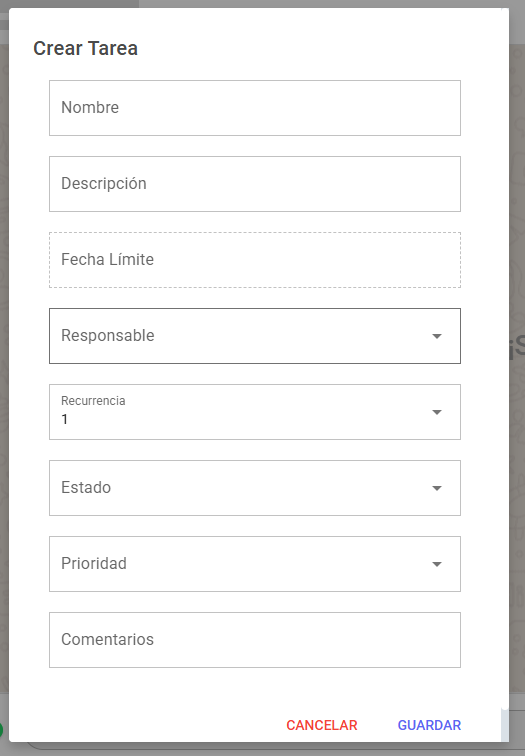Open the Responsable select field
The height and width of the screenshot is (756, 525).
255,336
